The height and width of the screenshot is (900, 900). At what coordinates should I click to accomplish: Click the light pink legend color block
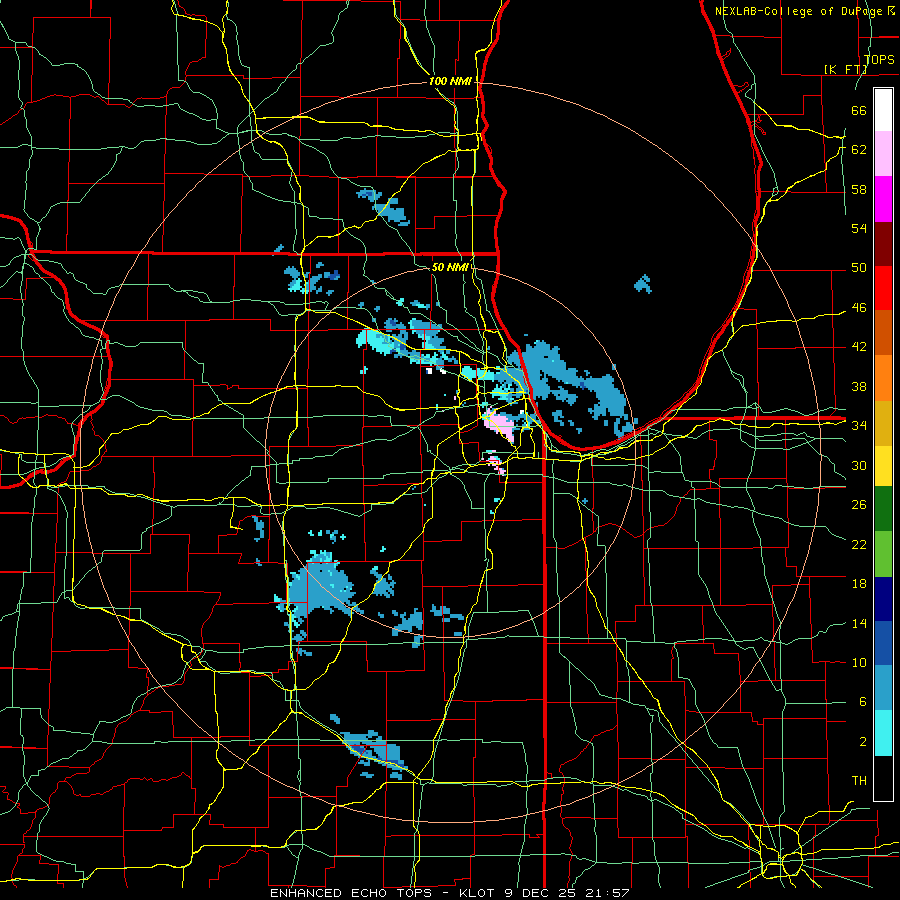[x=883, y=154]
